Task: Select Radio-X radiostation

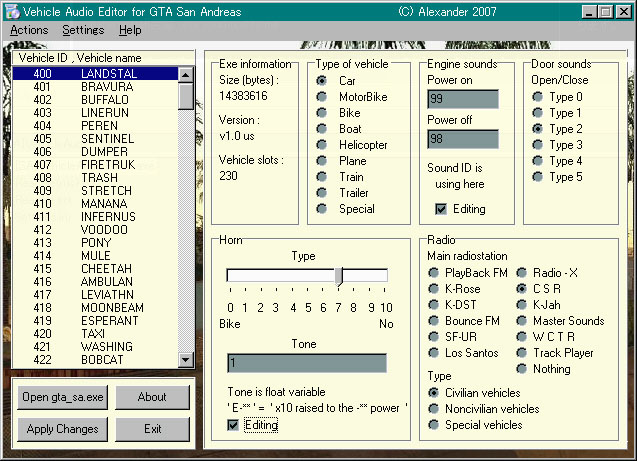Action: tap(522, 273)
